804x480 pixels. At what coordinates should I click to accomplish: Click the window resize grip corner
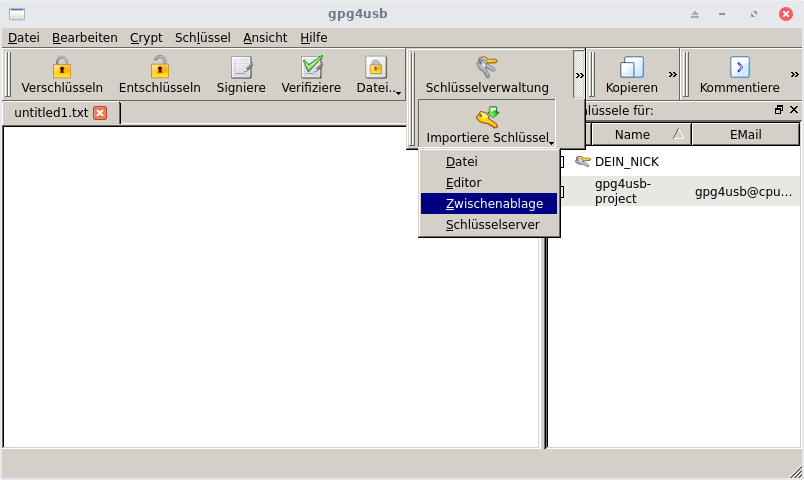click(x=796, y=472)
